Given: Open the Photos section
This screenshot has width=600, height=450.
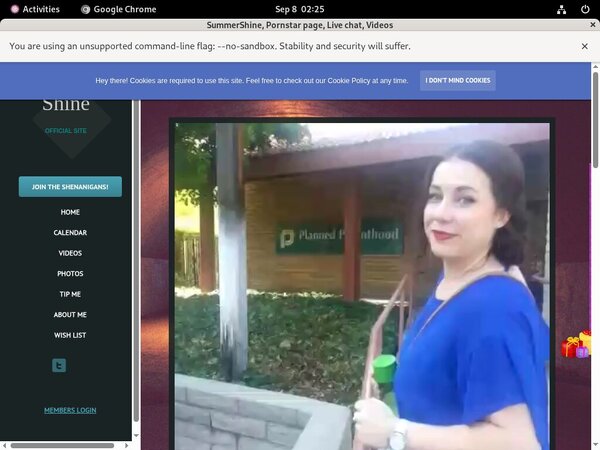Looking at the screenshot, I should click(x=70, y=274).
